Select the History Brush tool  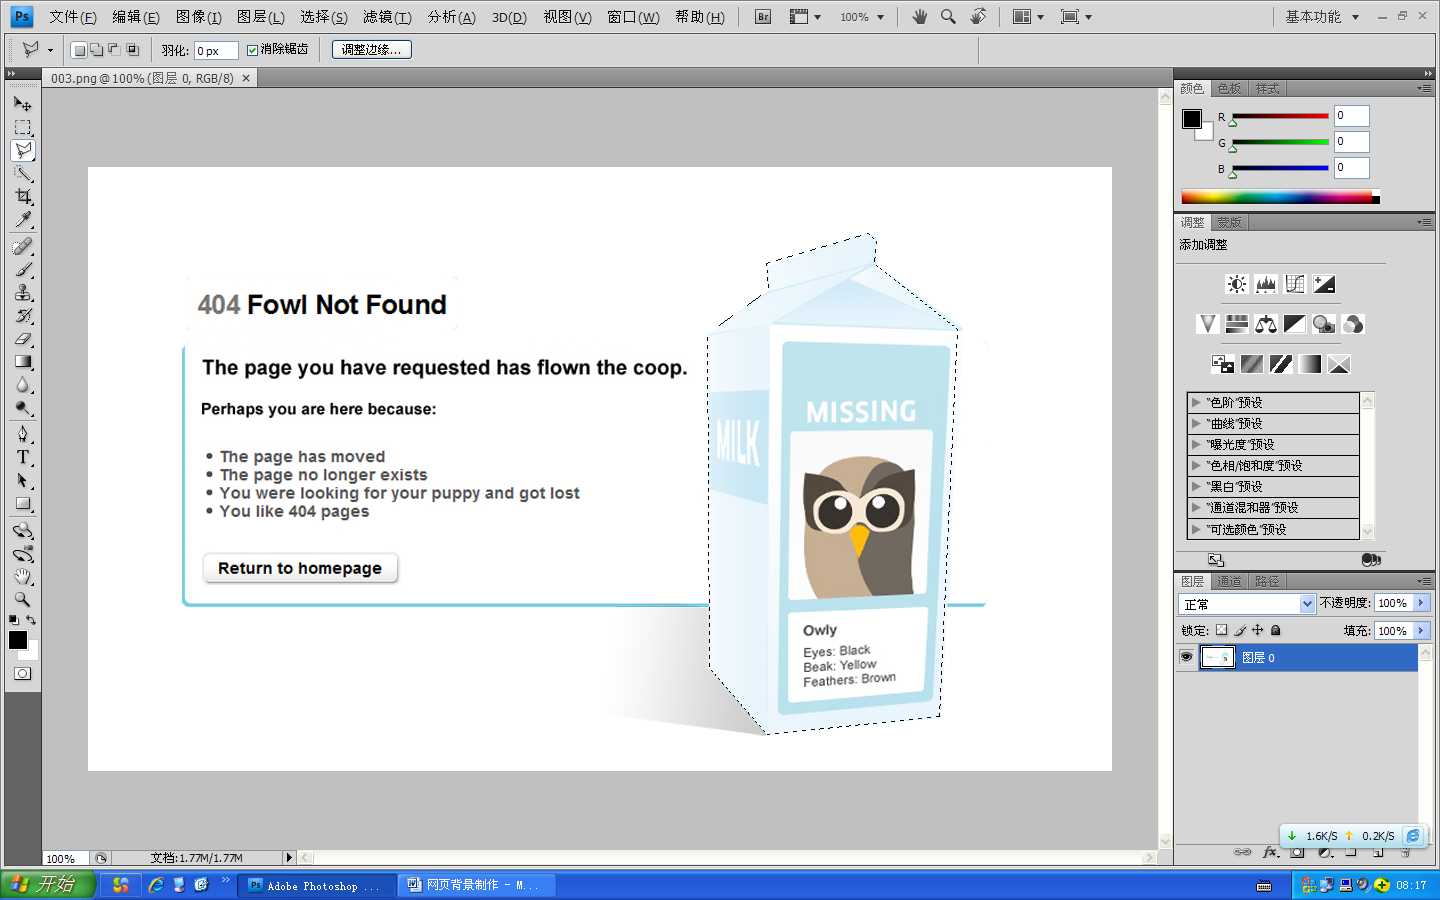pyautogui.click(x=23, y=315)
